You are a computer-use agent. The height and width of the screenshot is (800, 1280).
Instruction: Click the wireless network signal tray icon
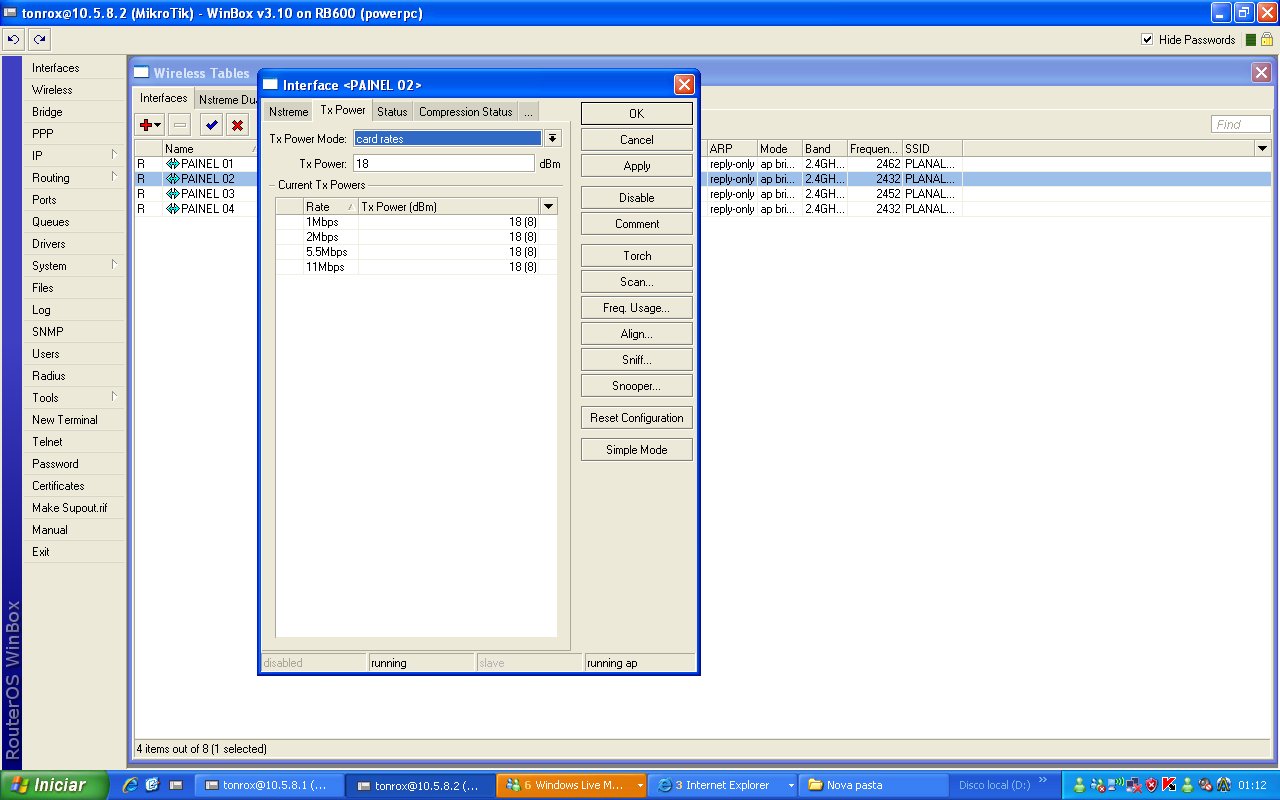pos(1117,785)
